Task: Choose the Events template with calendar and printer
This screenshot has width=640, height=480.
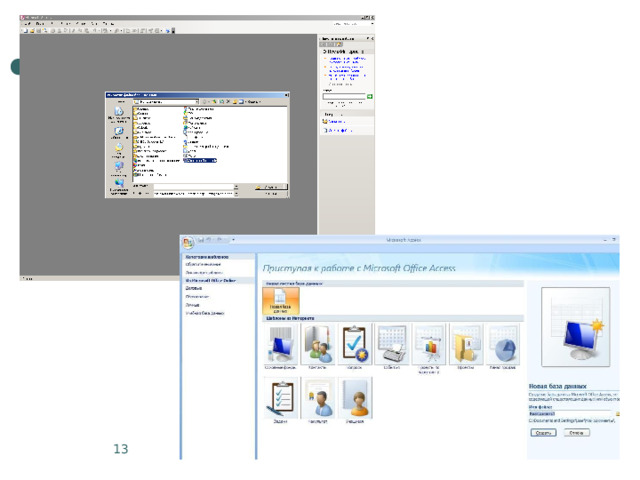Action: (391, 346)
